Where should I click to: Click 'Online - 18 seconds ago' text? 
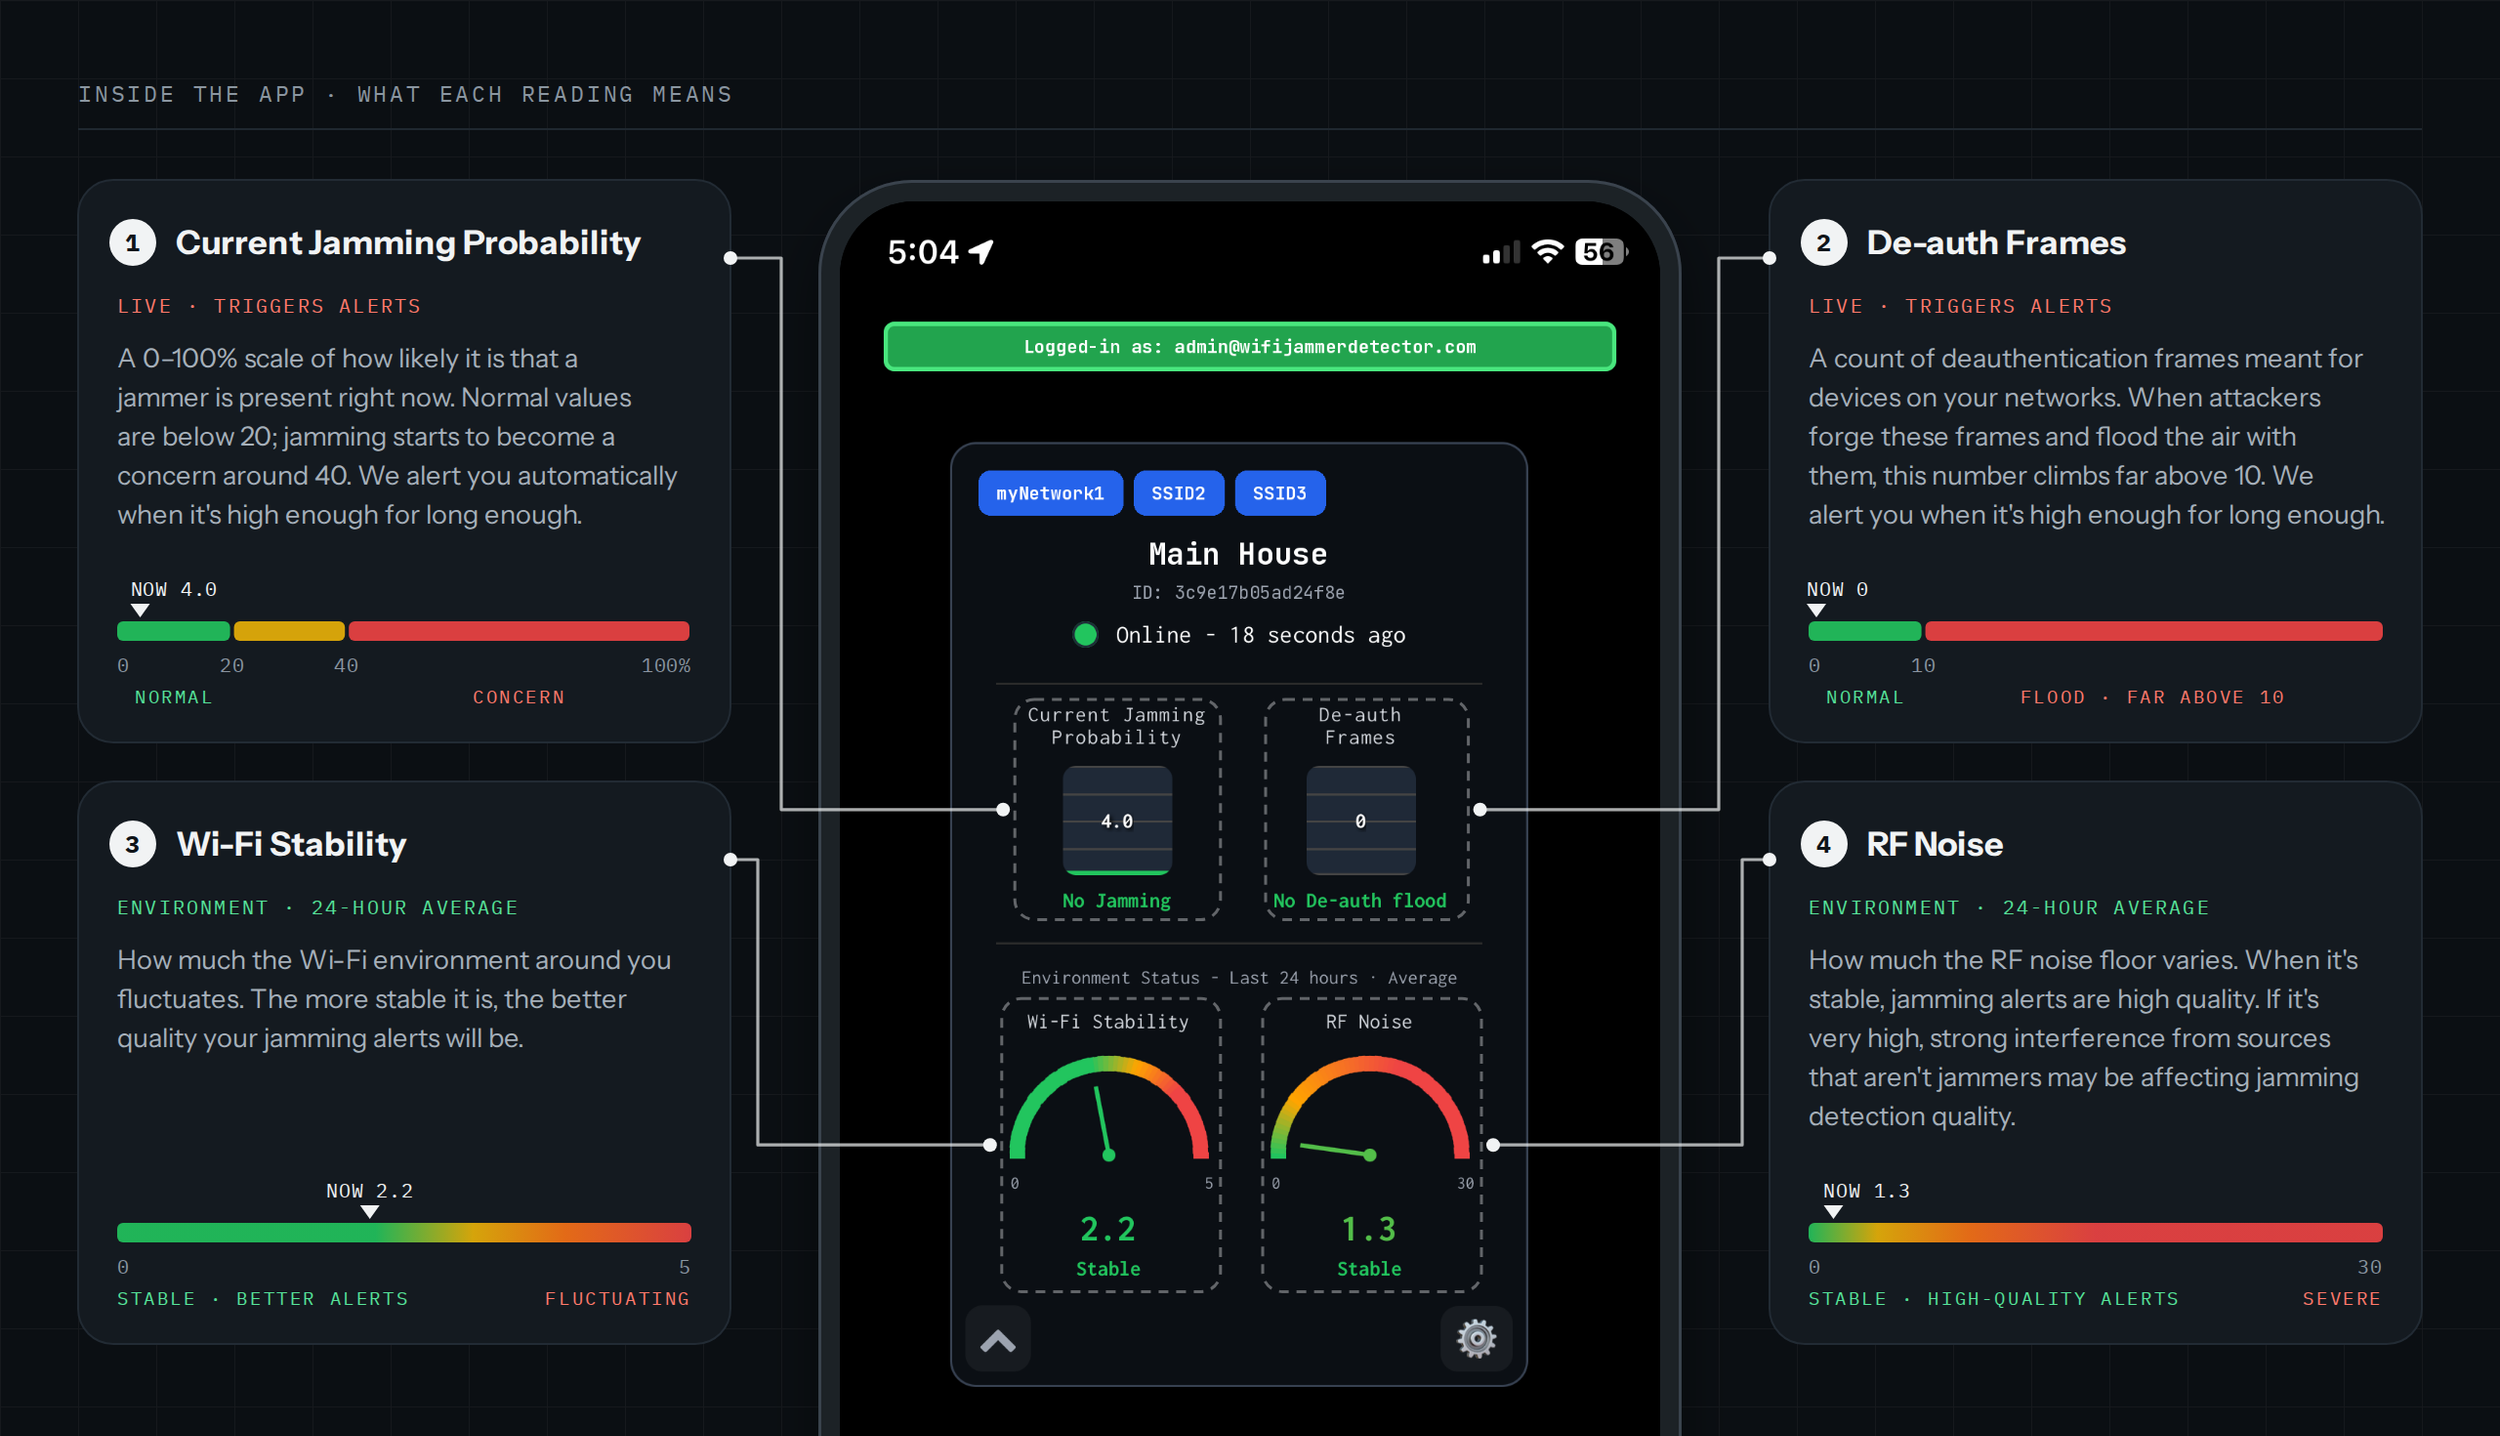pyautogui.click(x=1260, y=635)
